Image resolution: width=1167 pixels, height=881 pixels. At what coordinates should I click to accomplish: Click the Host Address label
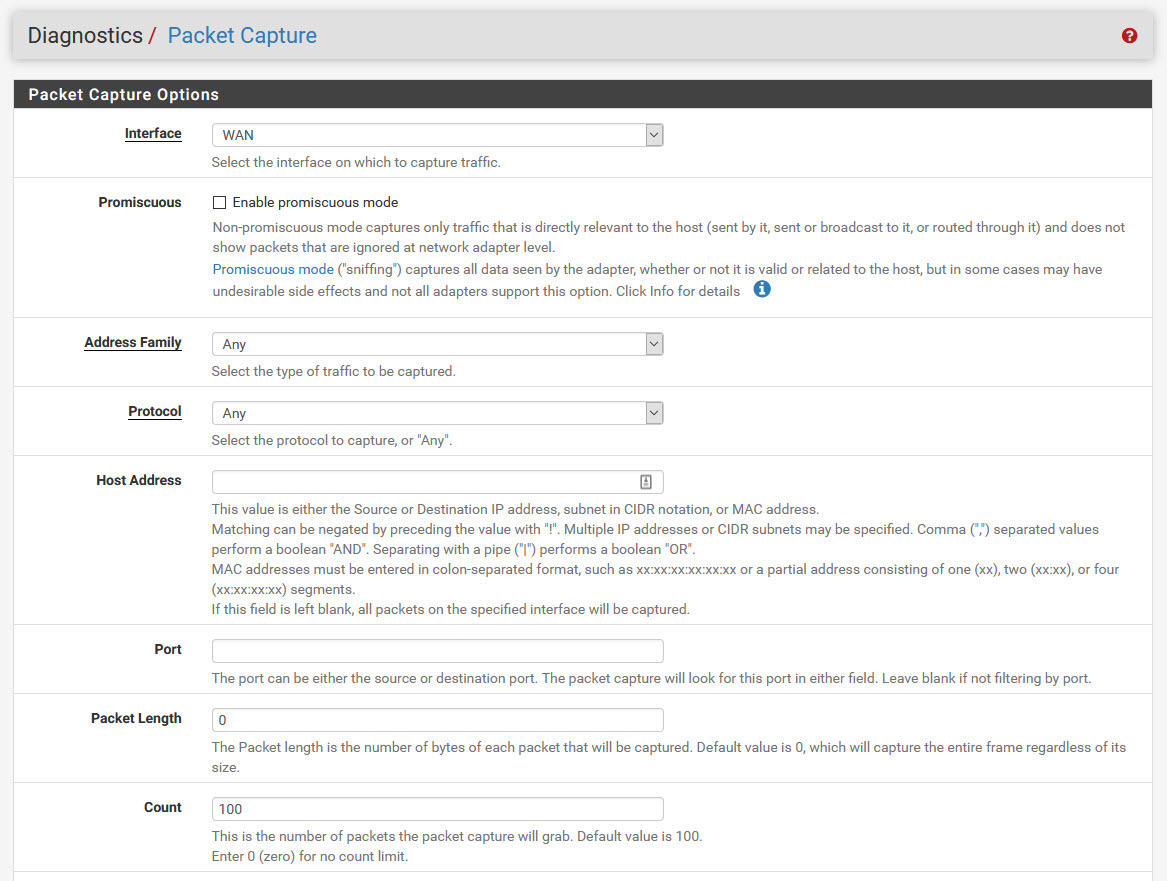[x=138, y=481]
